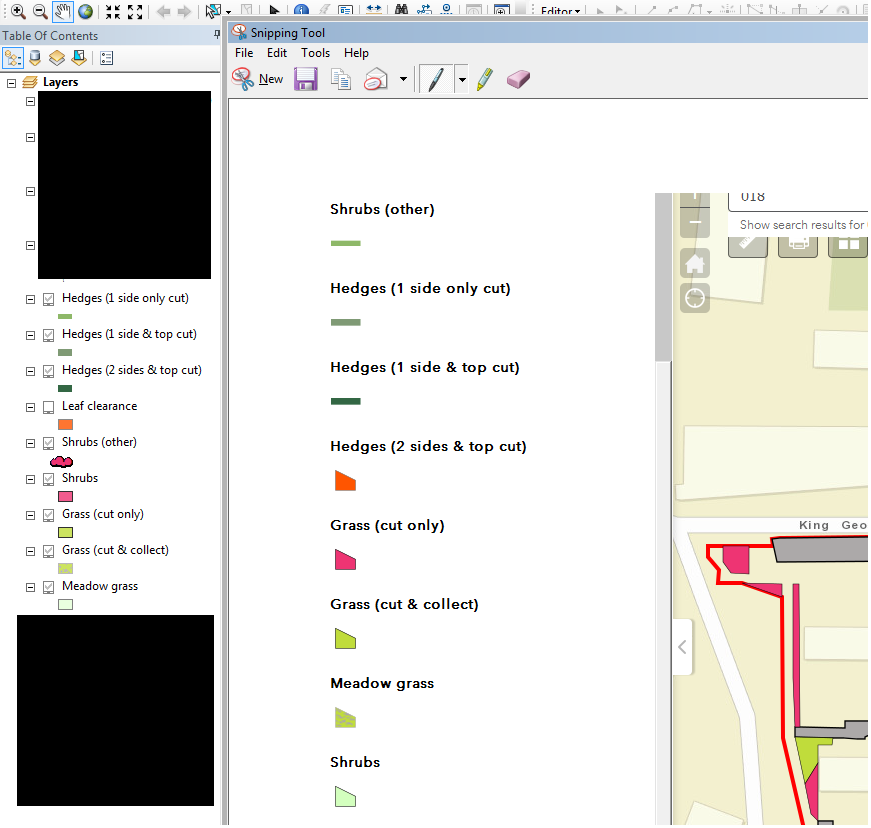Choose the Eraser in Snipping Tool

[518, 79]
